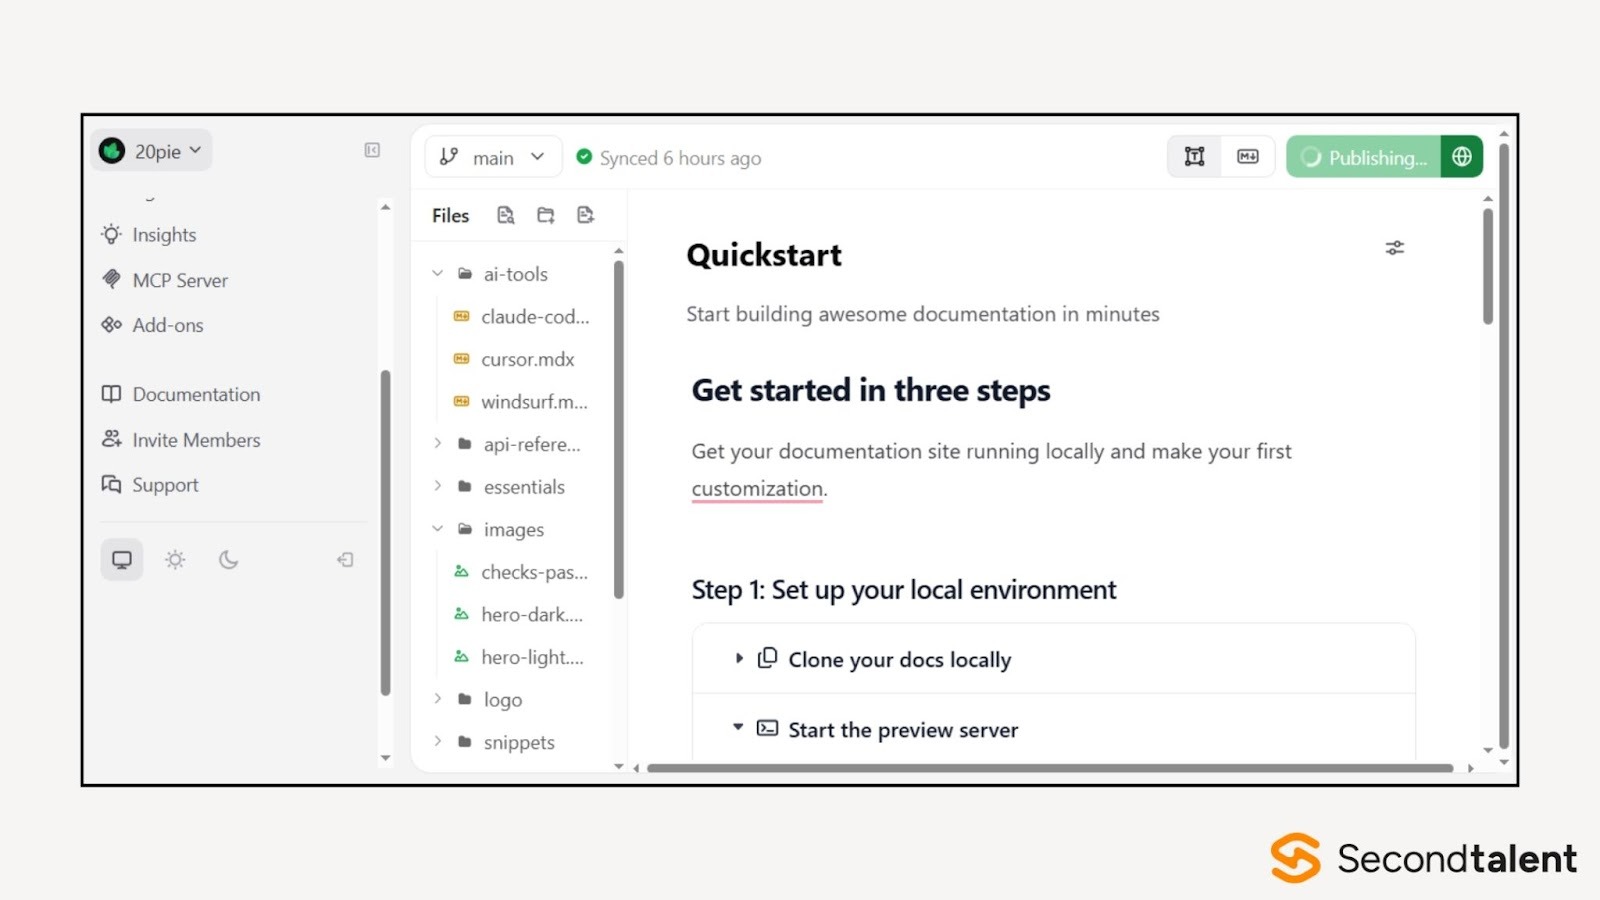Switch to markdown editor mode
The height and width of the screenshot is (900, 1600).
pyautogui.click(x=1248, y=156)
